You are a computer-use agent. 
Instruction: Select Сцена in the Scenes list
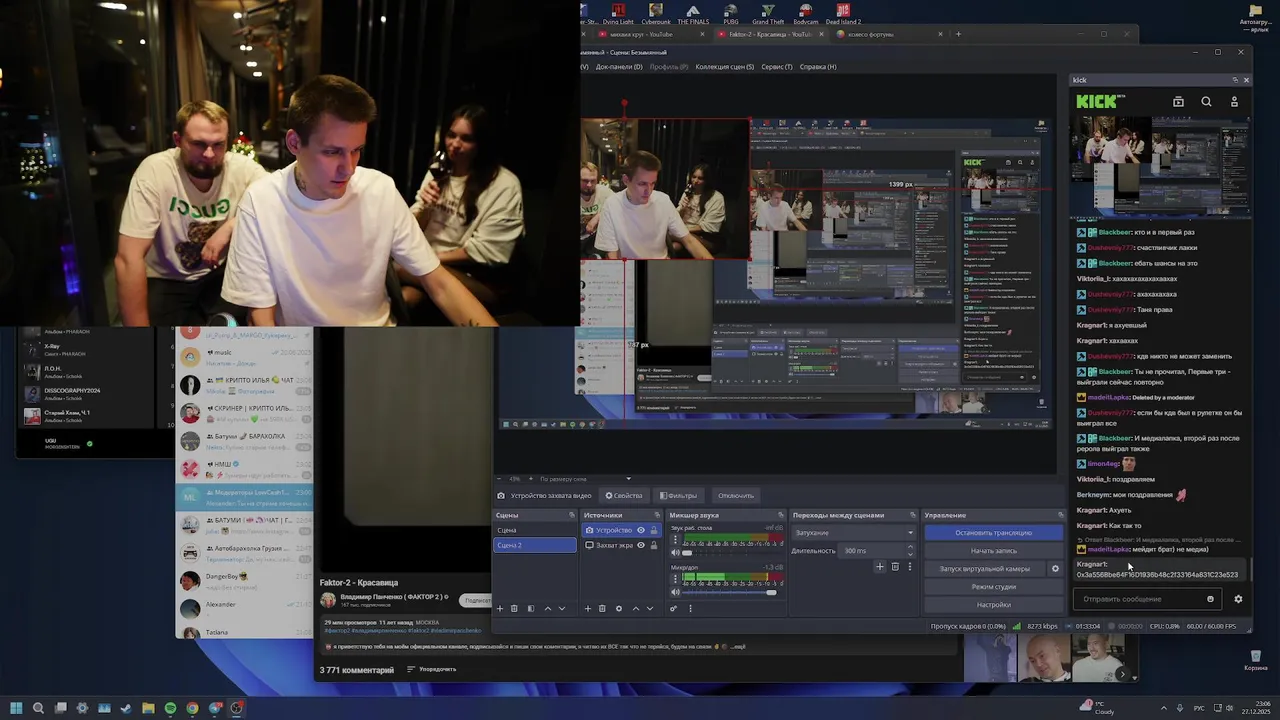[535, 530]
